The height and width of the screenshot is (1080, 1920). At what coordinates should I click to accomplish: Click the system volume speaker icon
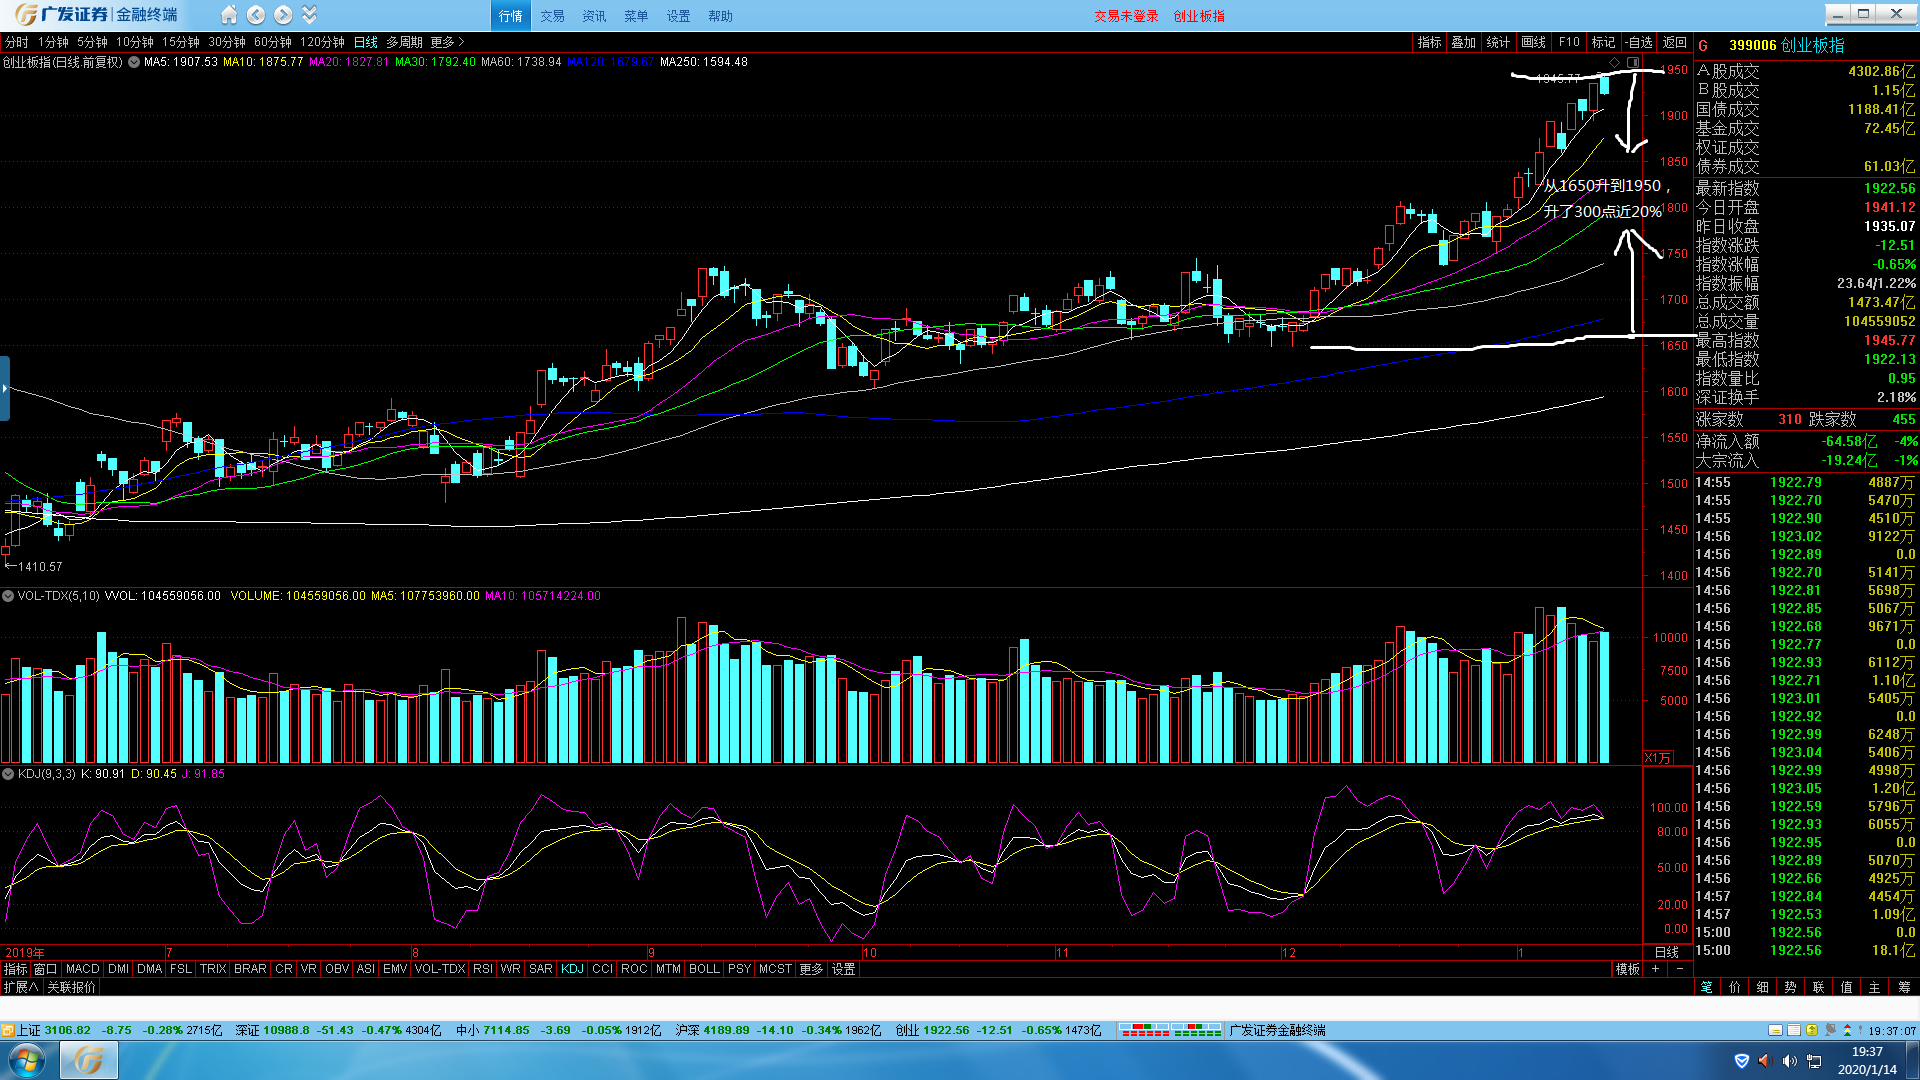[x=1789, y=1061]
